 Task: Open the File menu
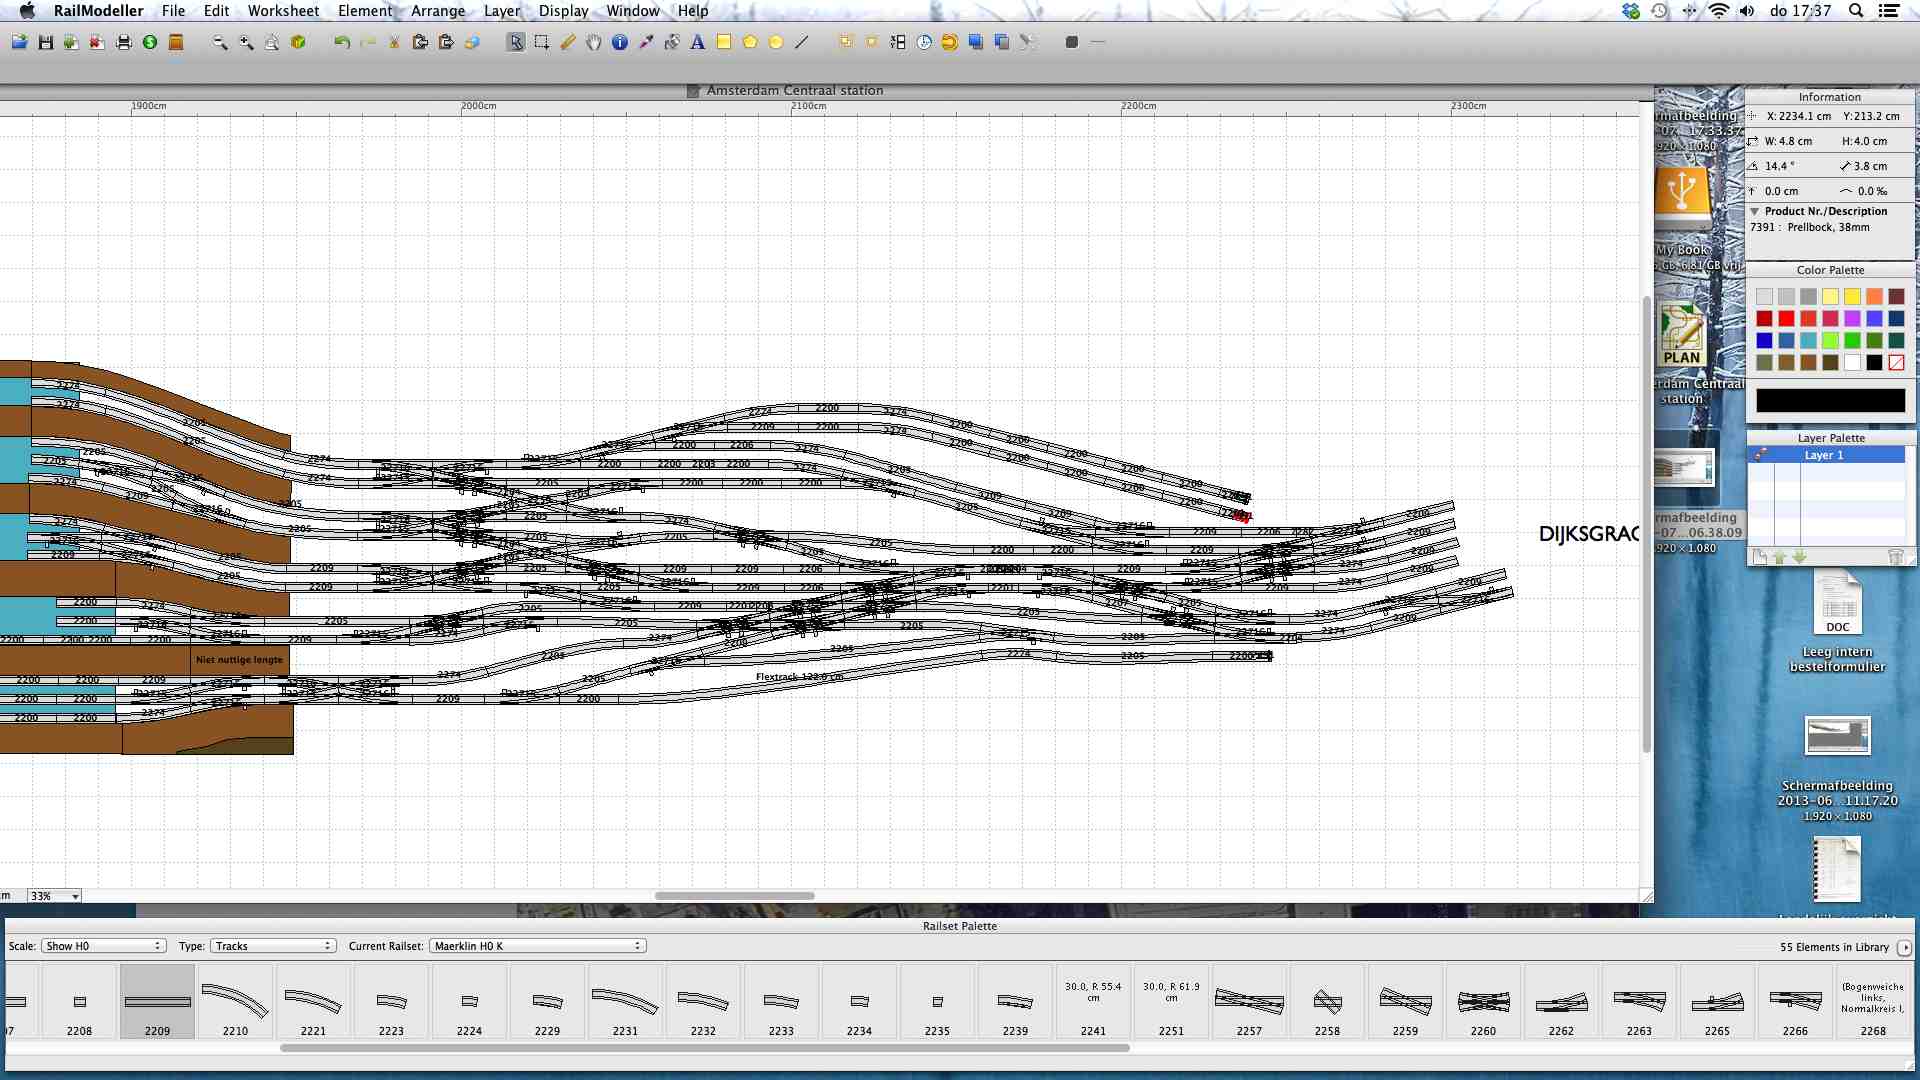(x=173, y=10)
